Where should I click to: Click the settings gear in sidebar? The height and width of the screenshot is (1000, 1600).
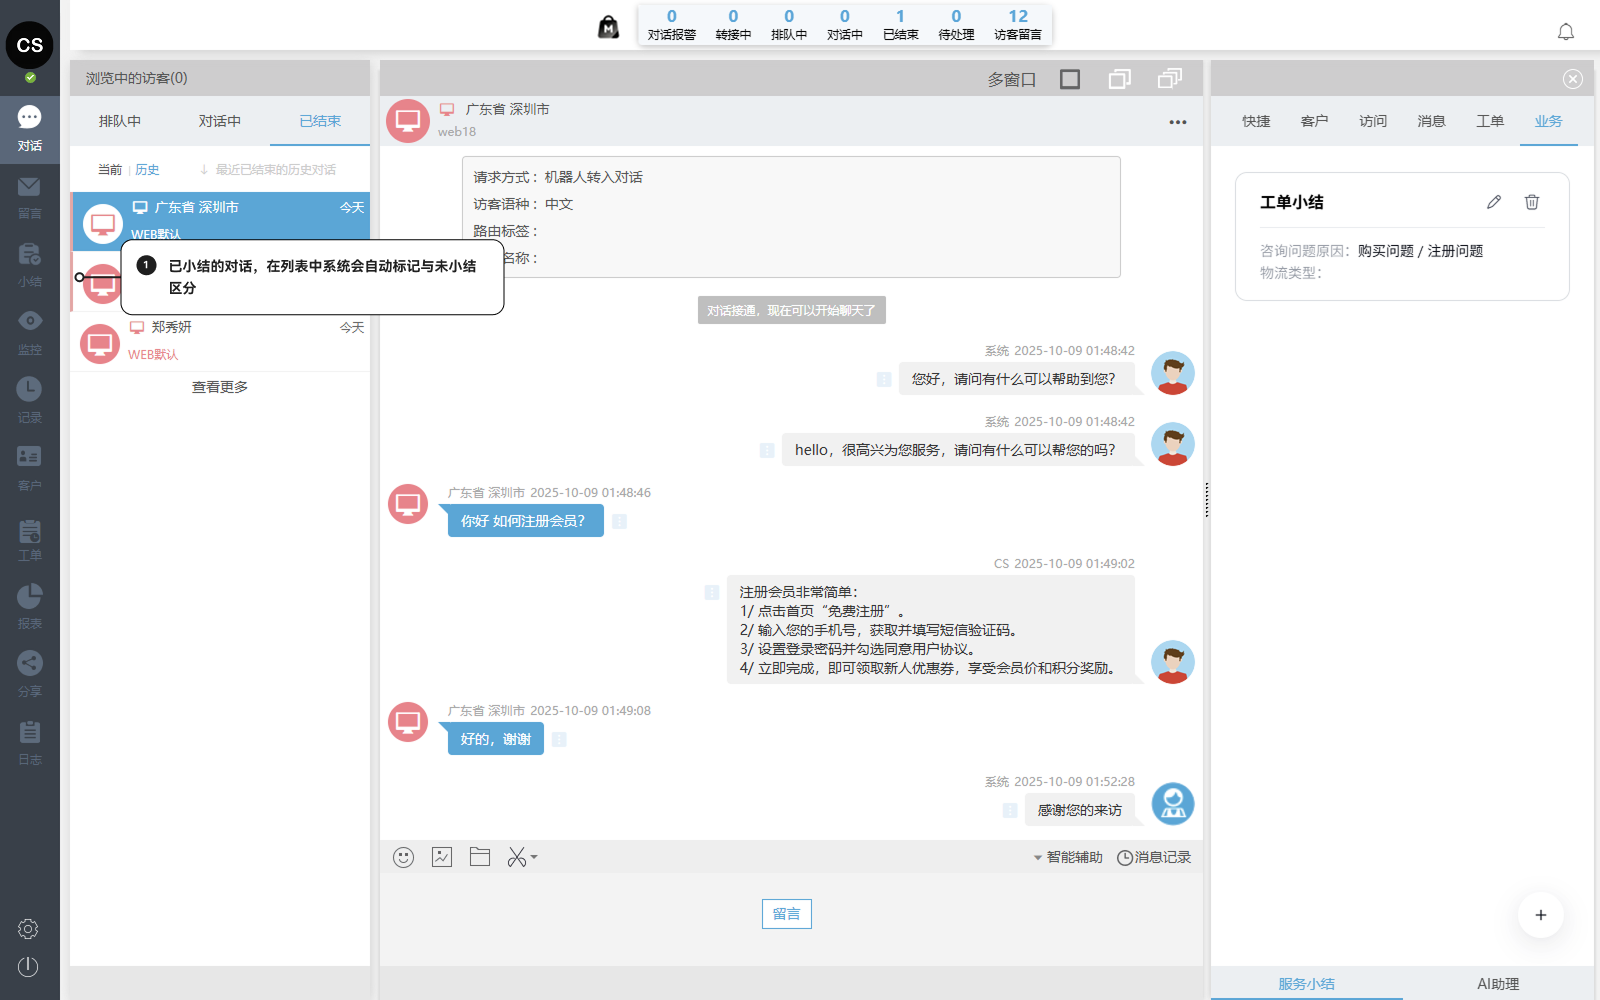[28, 929]
